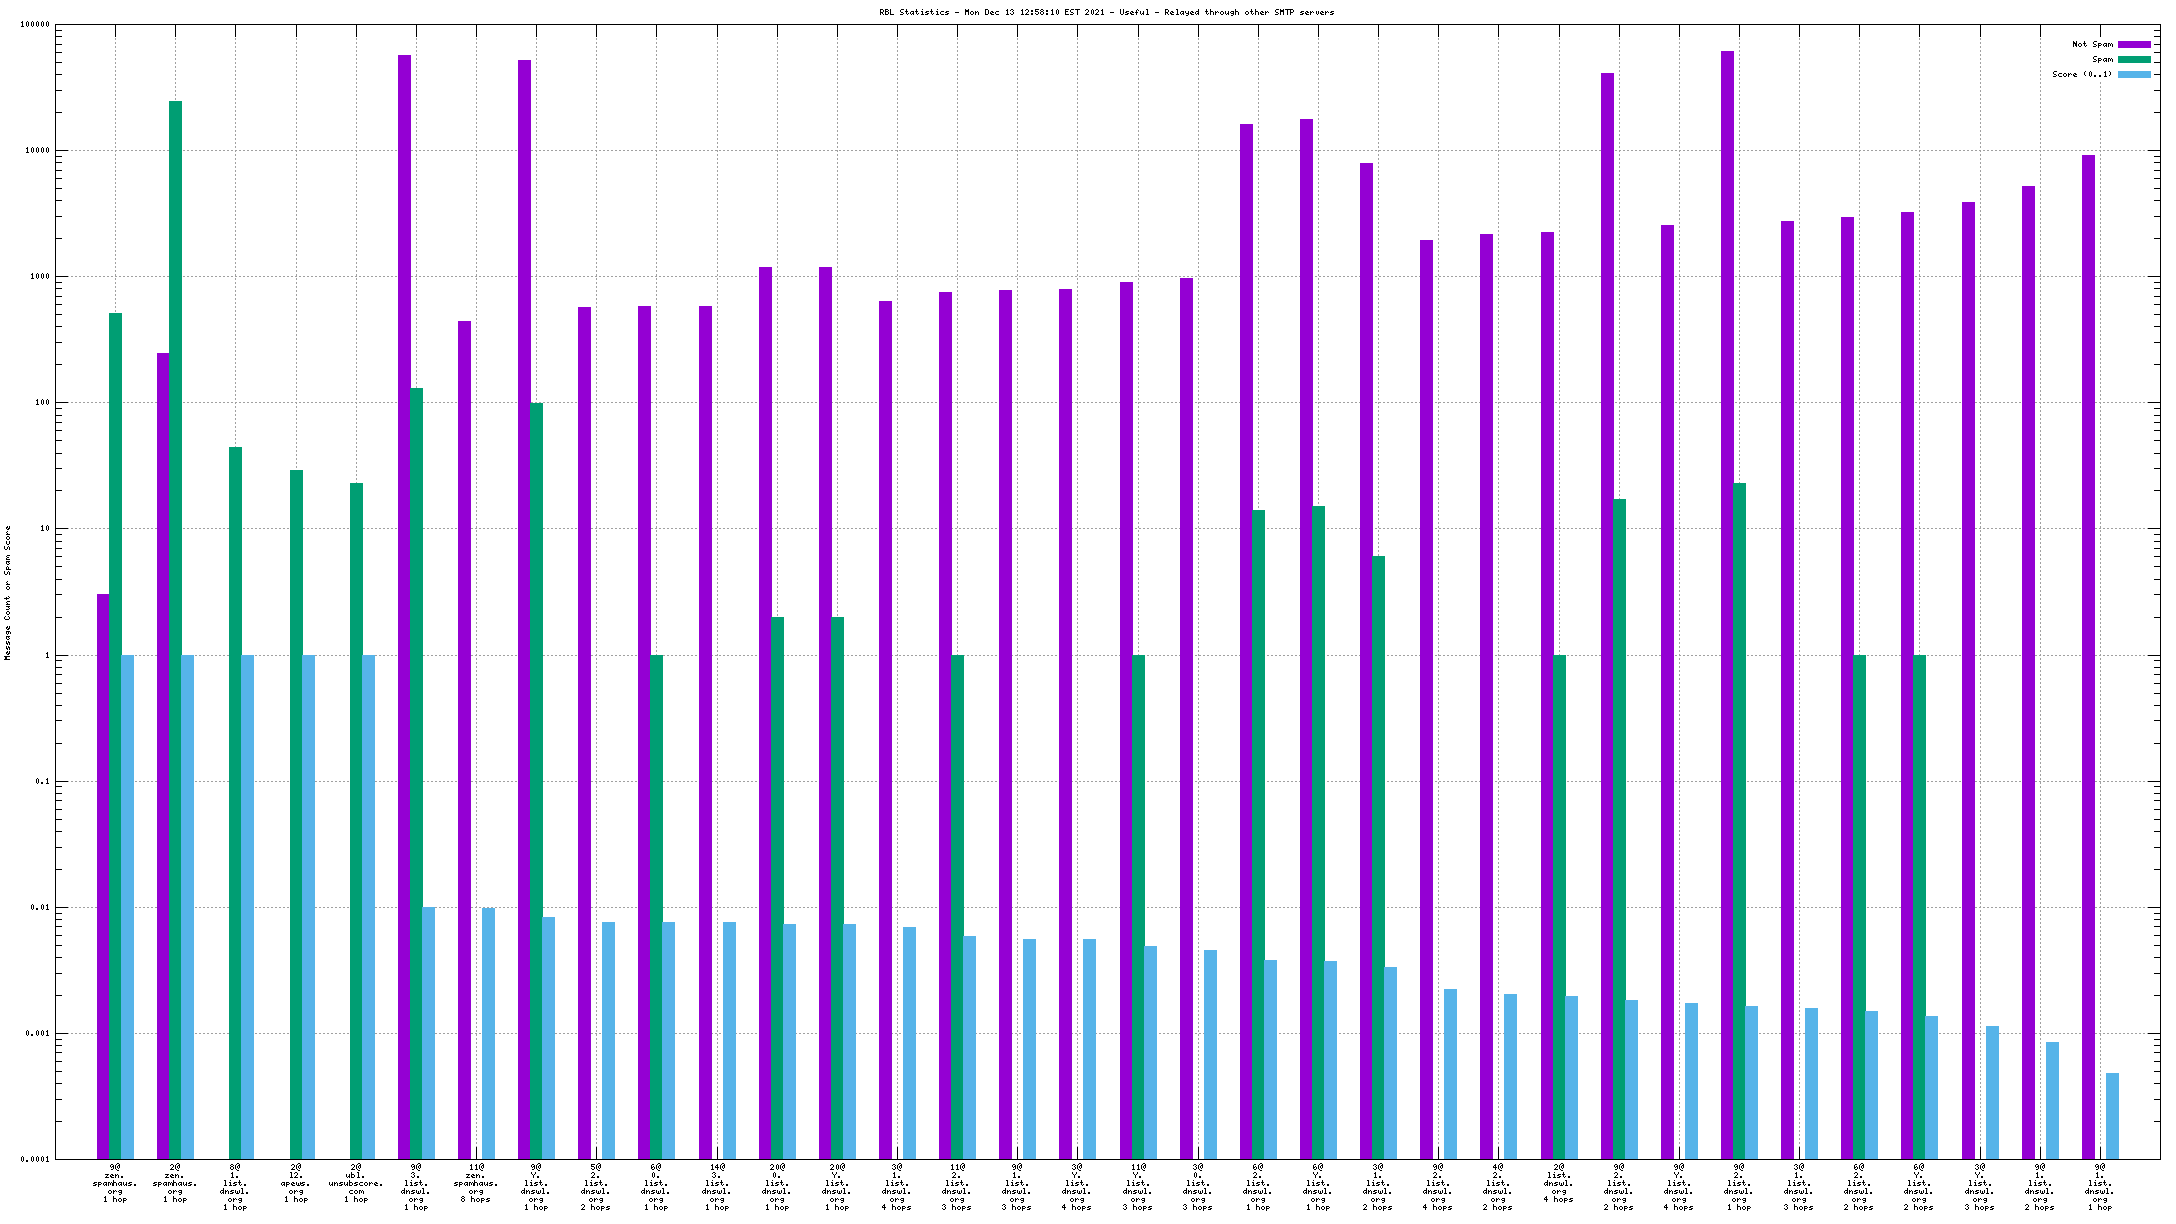The width and height of the screenshot is (2176, 1224).
Task: Click the 0.001 tick label on the y-axis
Action: coord(36,1034)
